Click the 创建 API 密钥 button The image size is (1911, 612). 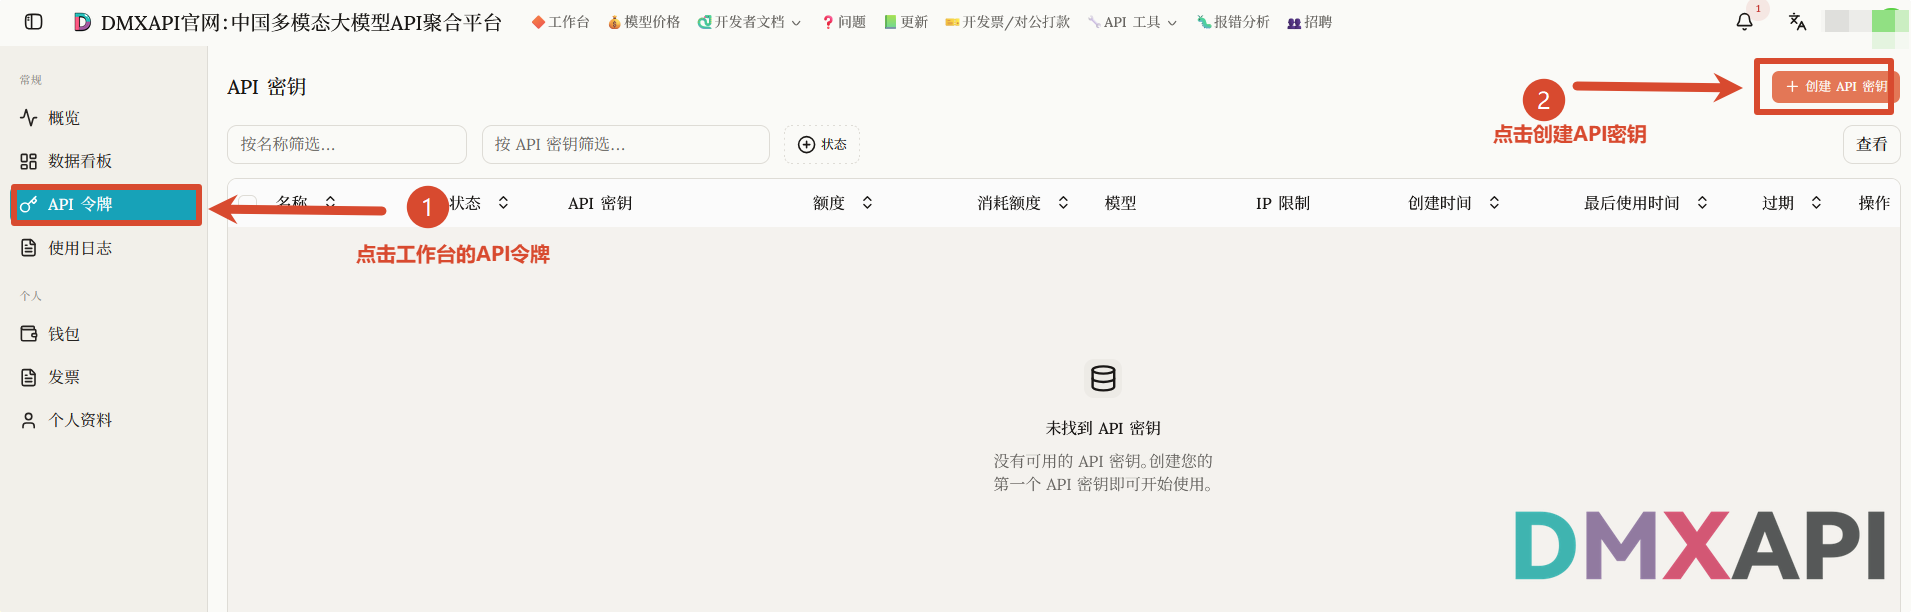(1835, 87)
